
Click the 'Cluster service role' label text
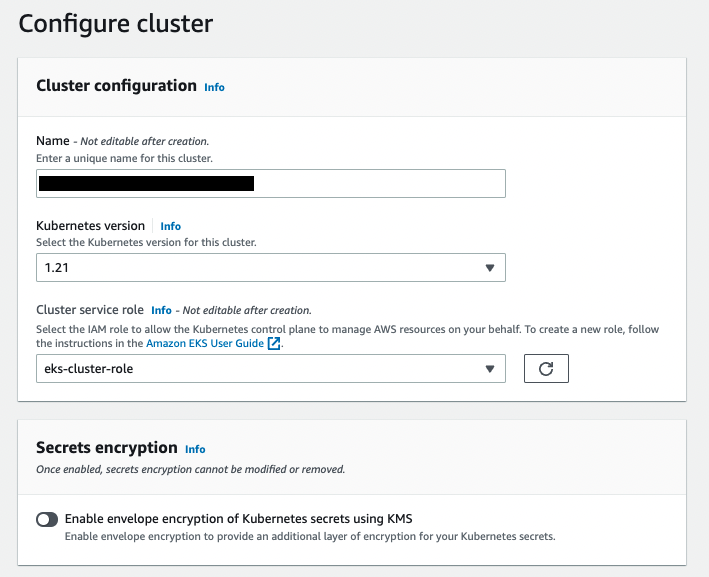click(90, 310)
